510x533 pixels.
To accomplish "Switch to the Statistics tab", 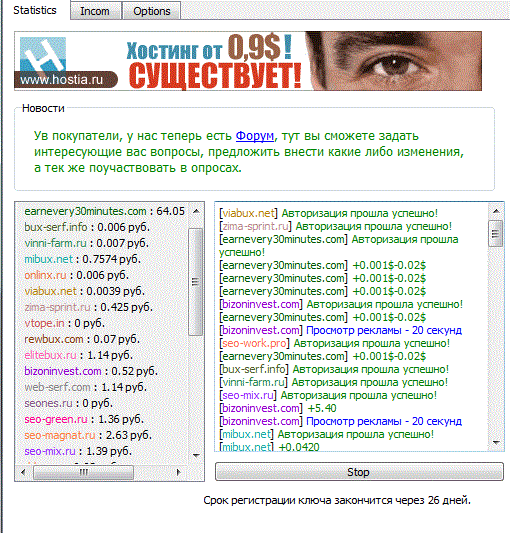I will [x=35, y=10].
